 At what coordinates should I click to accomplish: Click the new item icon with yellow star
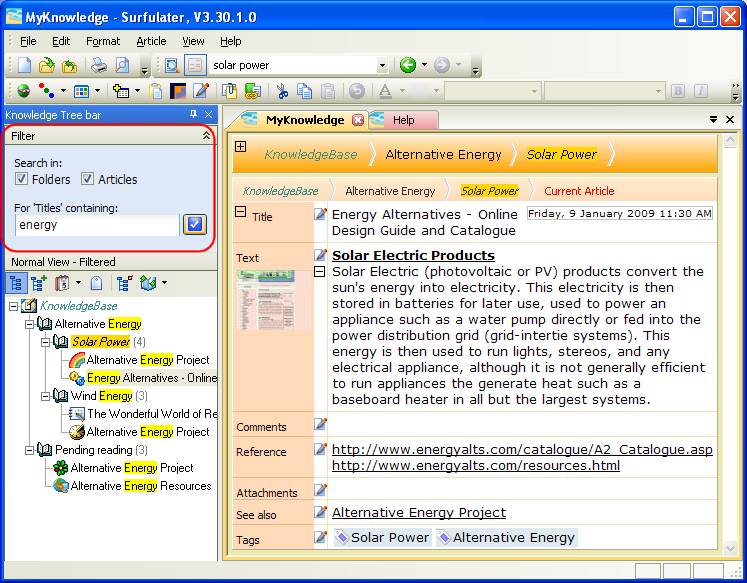coord(121,90)
